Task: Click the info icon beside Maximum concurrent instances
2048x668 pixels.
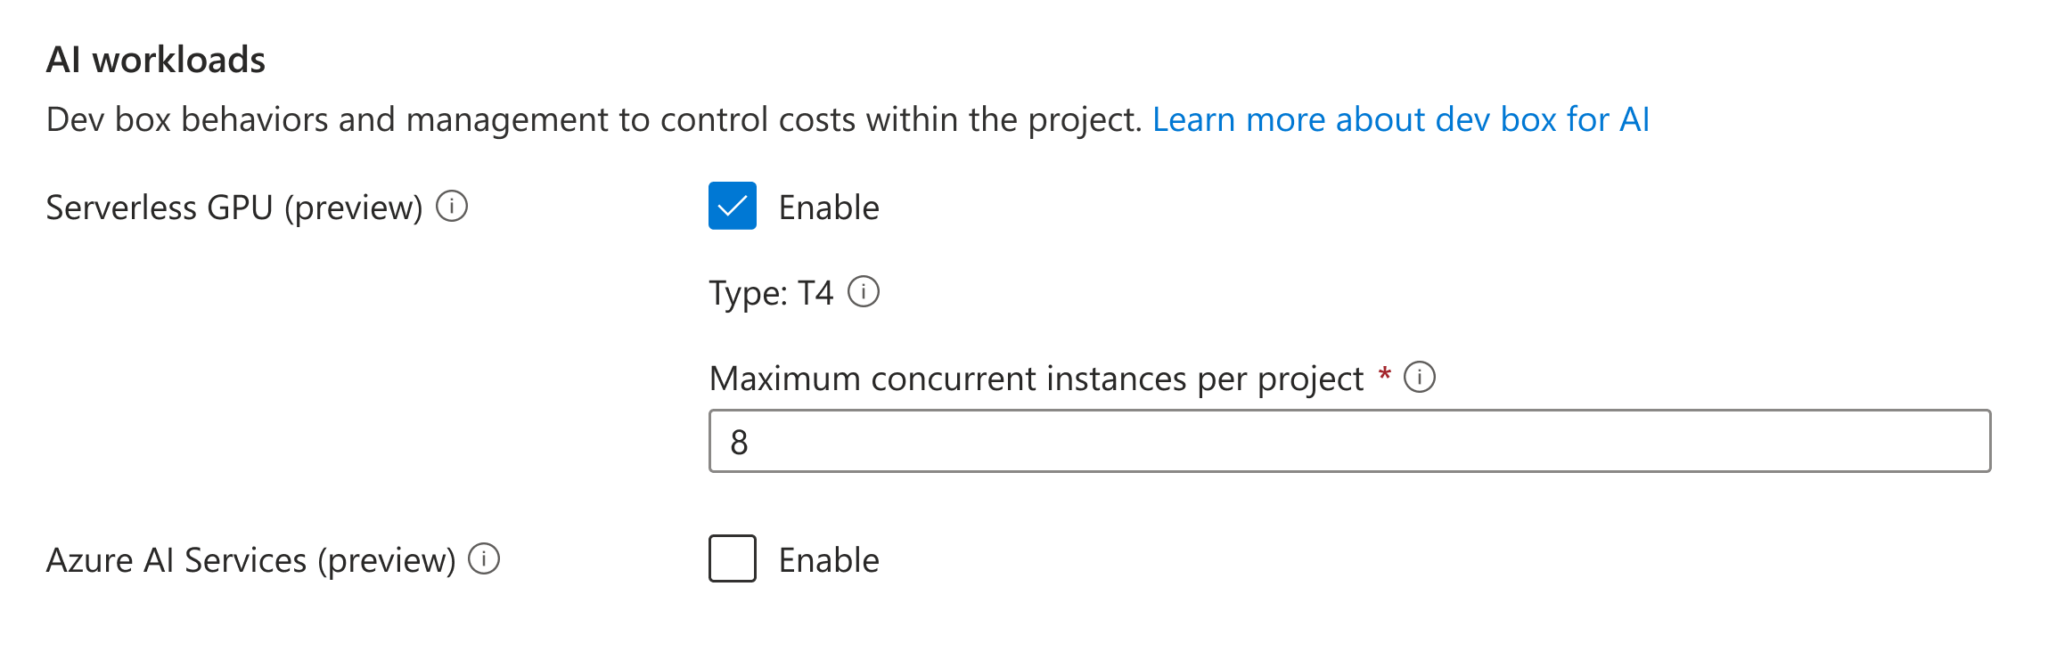Action: pyautogui.click(x=1421, y=377)
